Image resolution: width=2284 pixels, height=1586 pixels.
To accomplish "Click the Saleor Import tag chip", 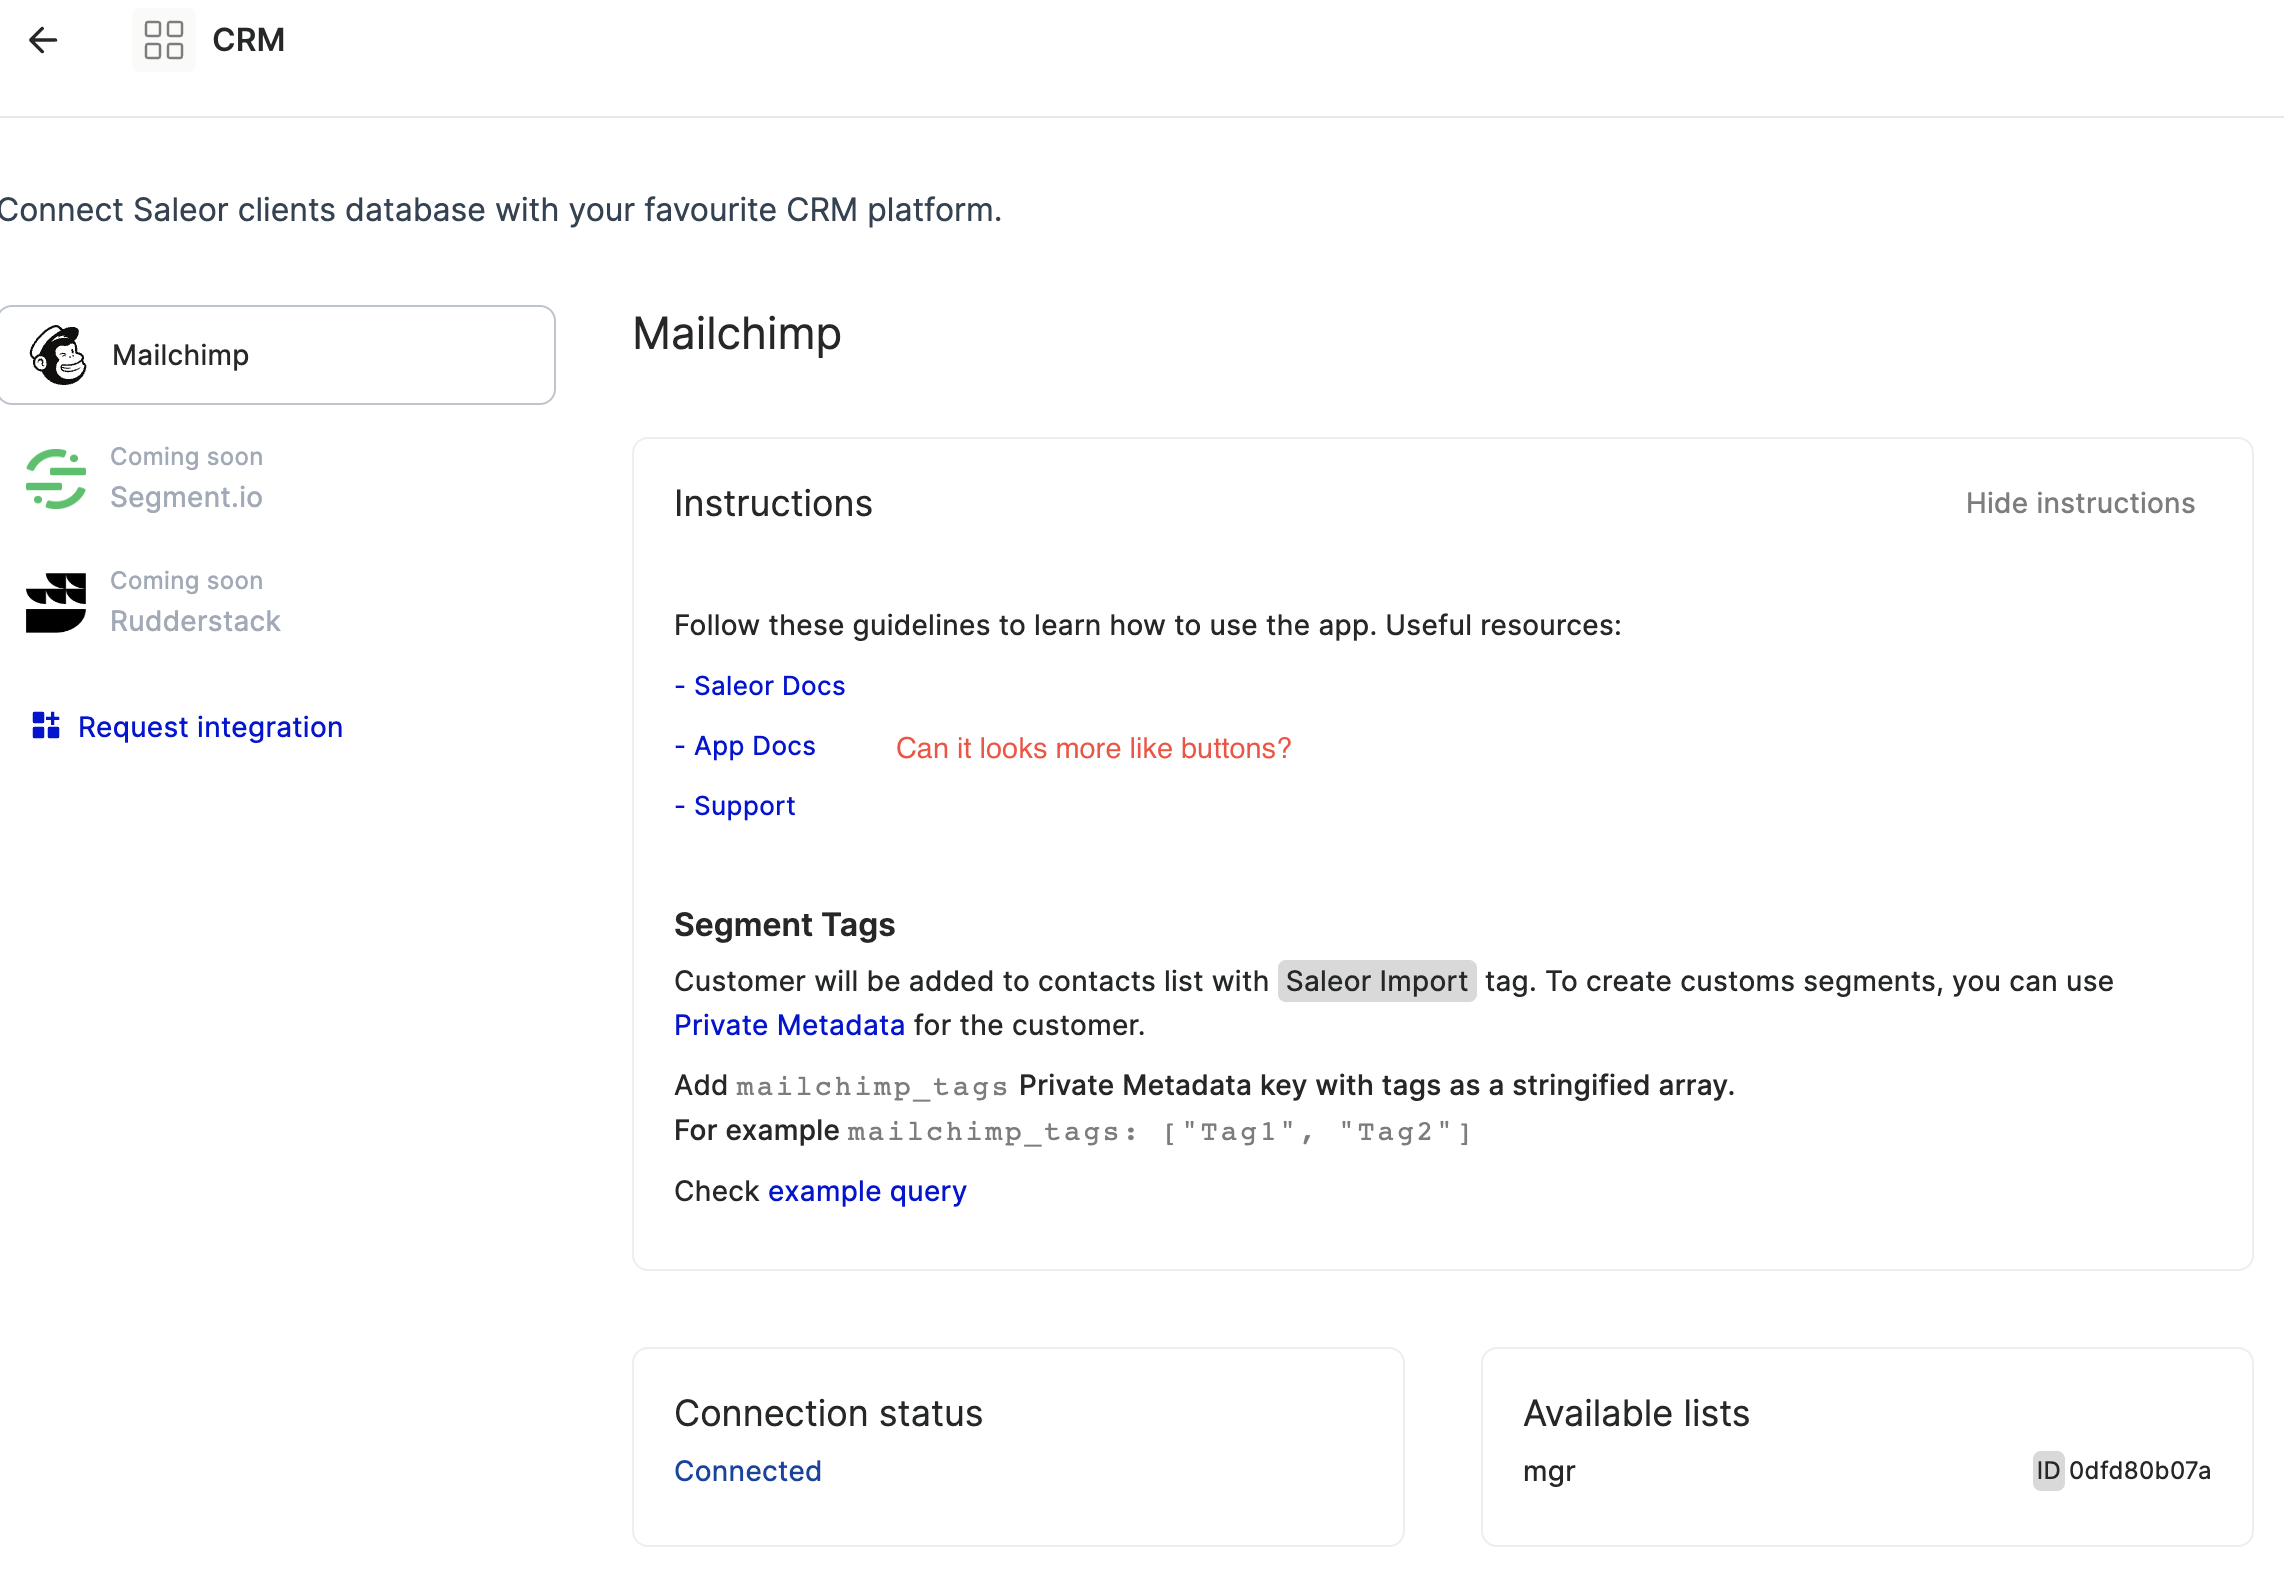I will click(x=1376, y=981).
